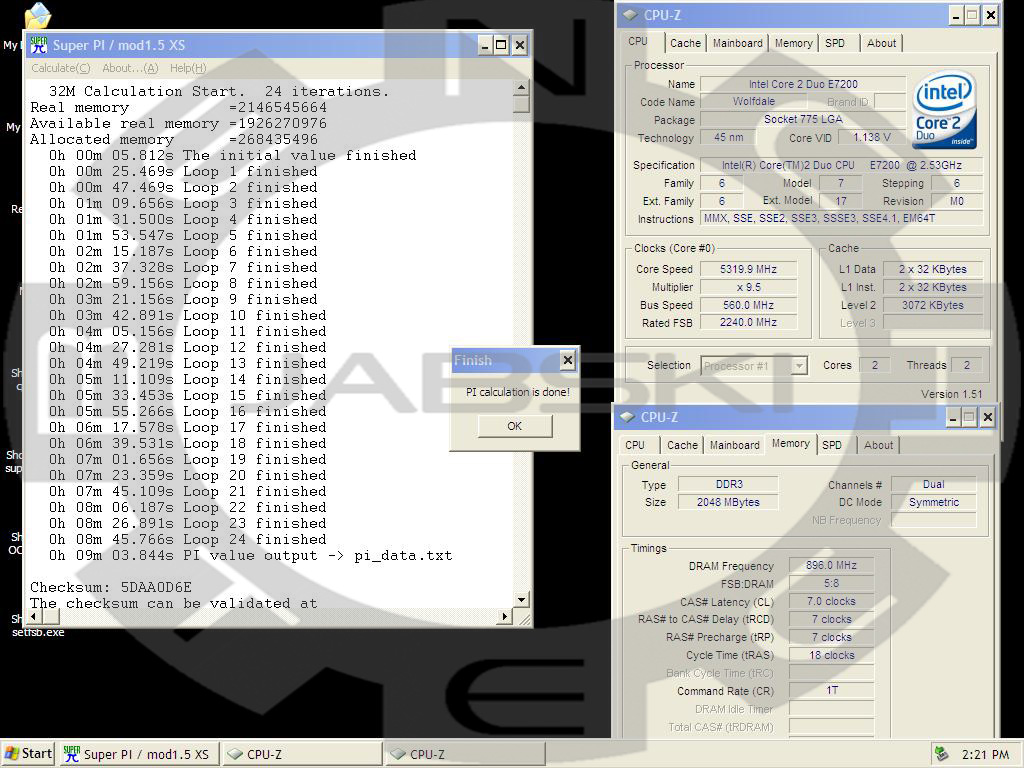Click the memory Size value 2048 MBytes
1024x768 pixels.
tap(728, 502)
